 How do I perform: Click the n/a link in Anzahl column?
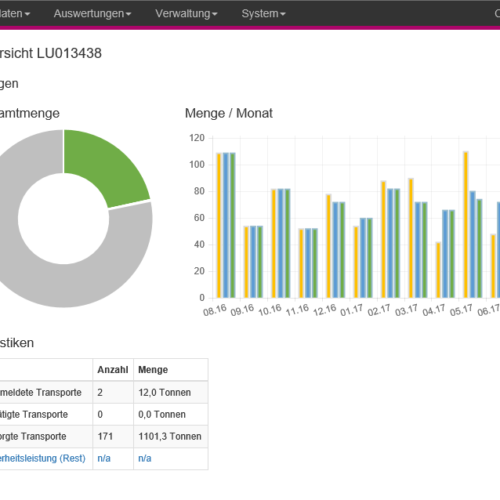pos(104,458)
